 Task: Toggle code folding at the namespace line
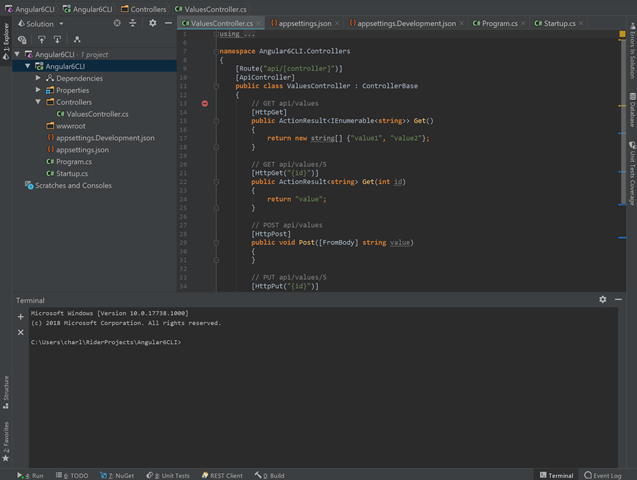216,50
